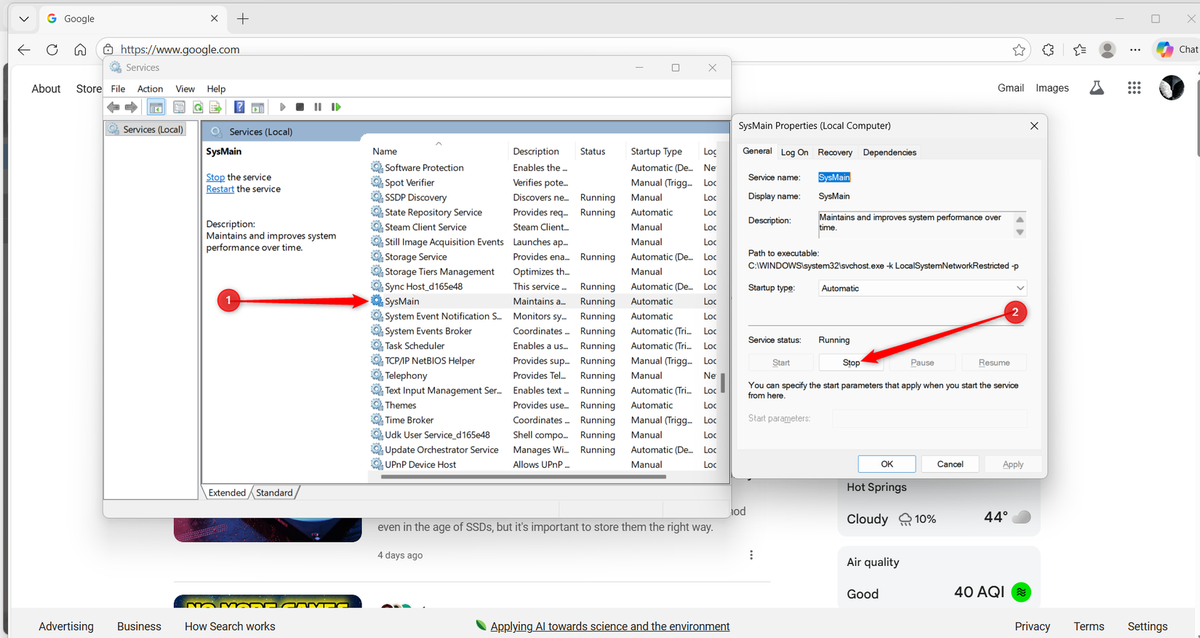Stop Service using the toolbar square icon
The width and height of the screenshot is (1200, 638).
tap(300, 107)
